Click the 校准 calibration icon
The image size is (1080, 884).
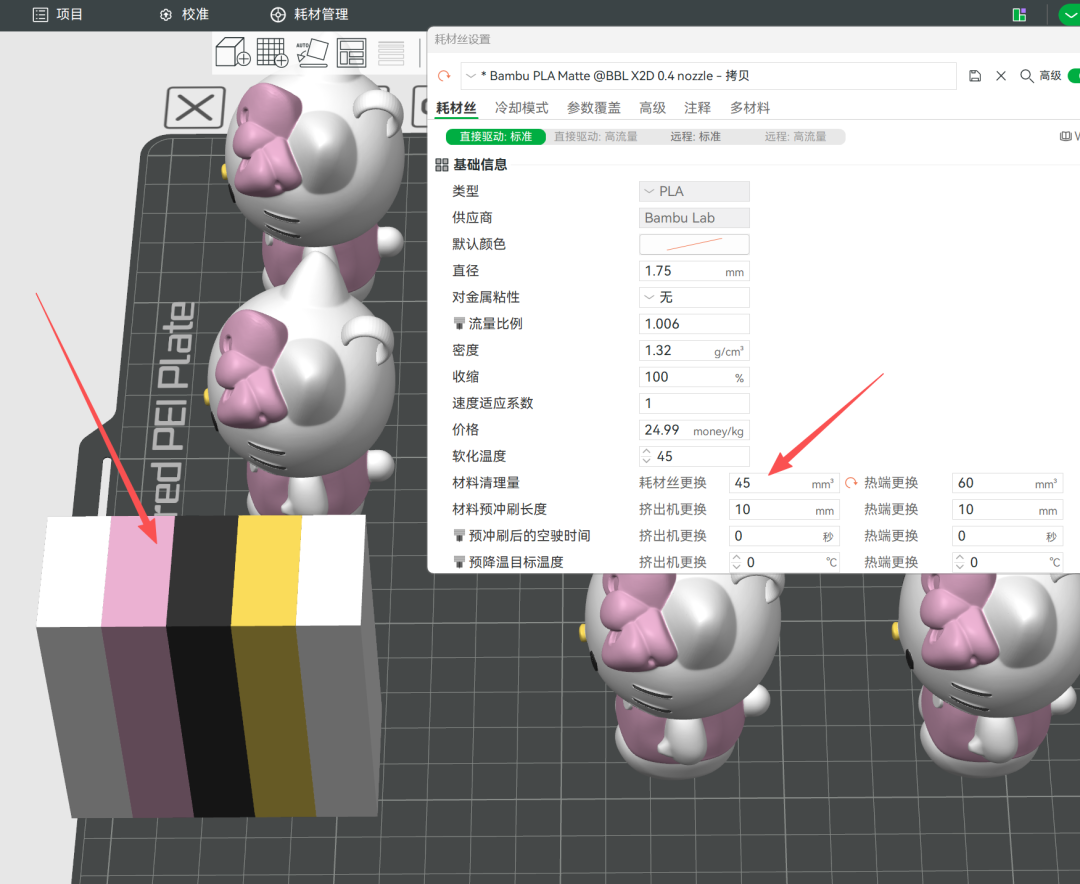pos(165,14)
